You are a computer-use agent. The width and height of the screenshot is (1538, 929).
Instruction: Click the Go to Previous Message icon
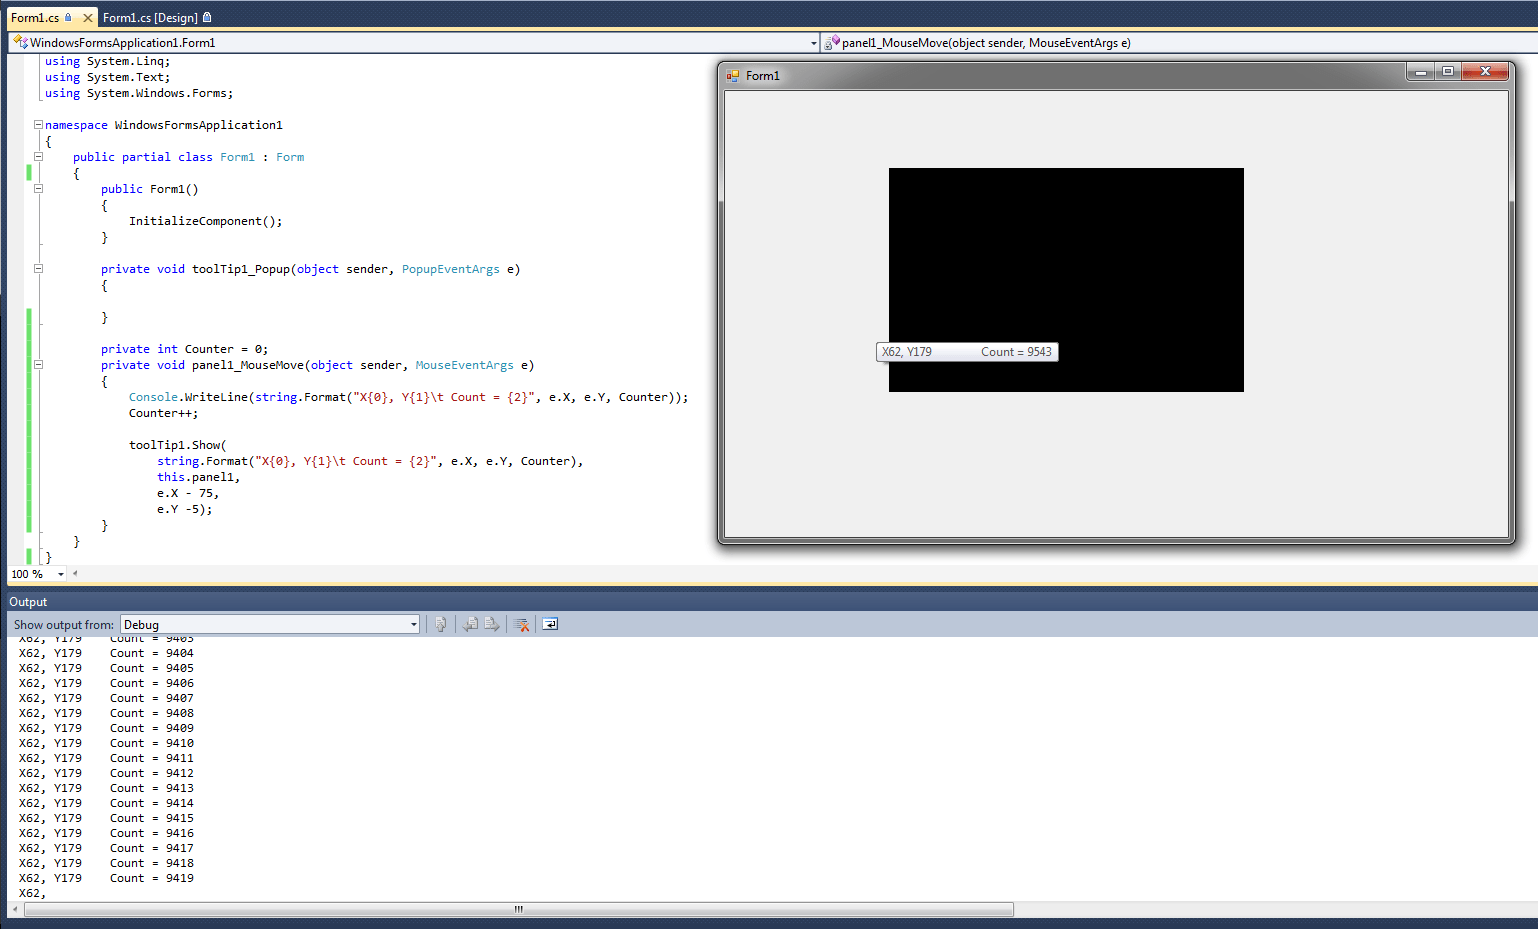470,624
